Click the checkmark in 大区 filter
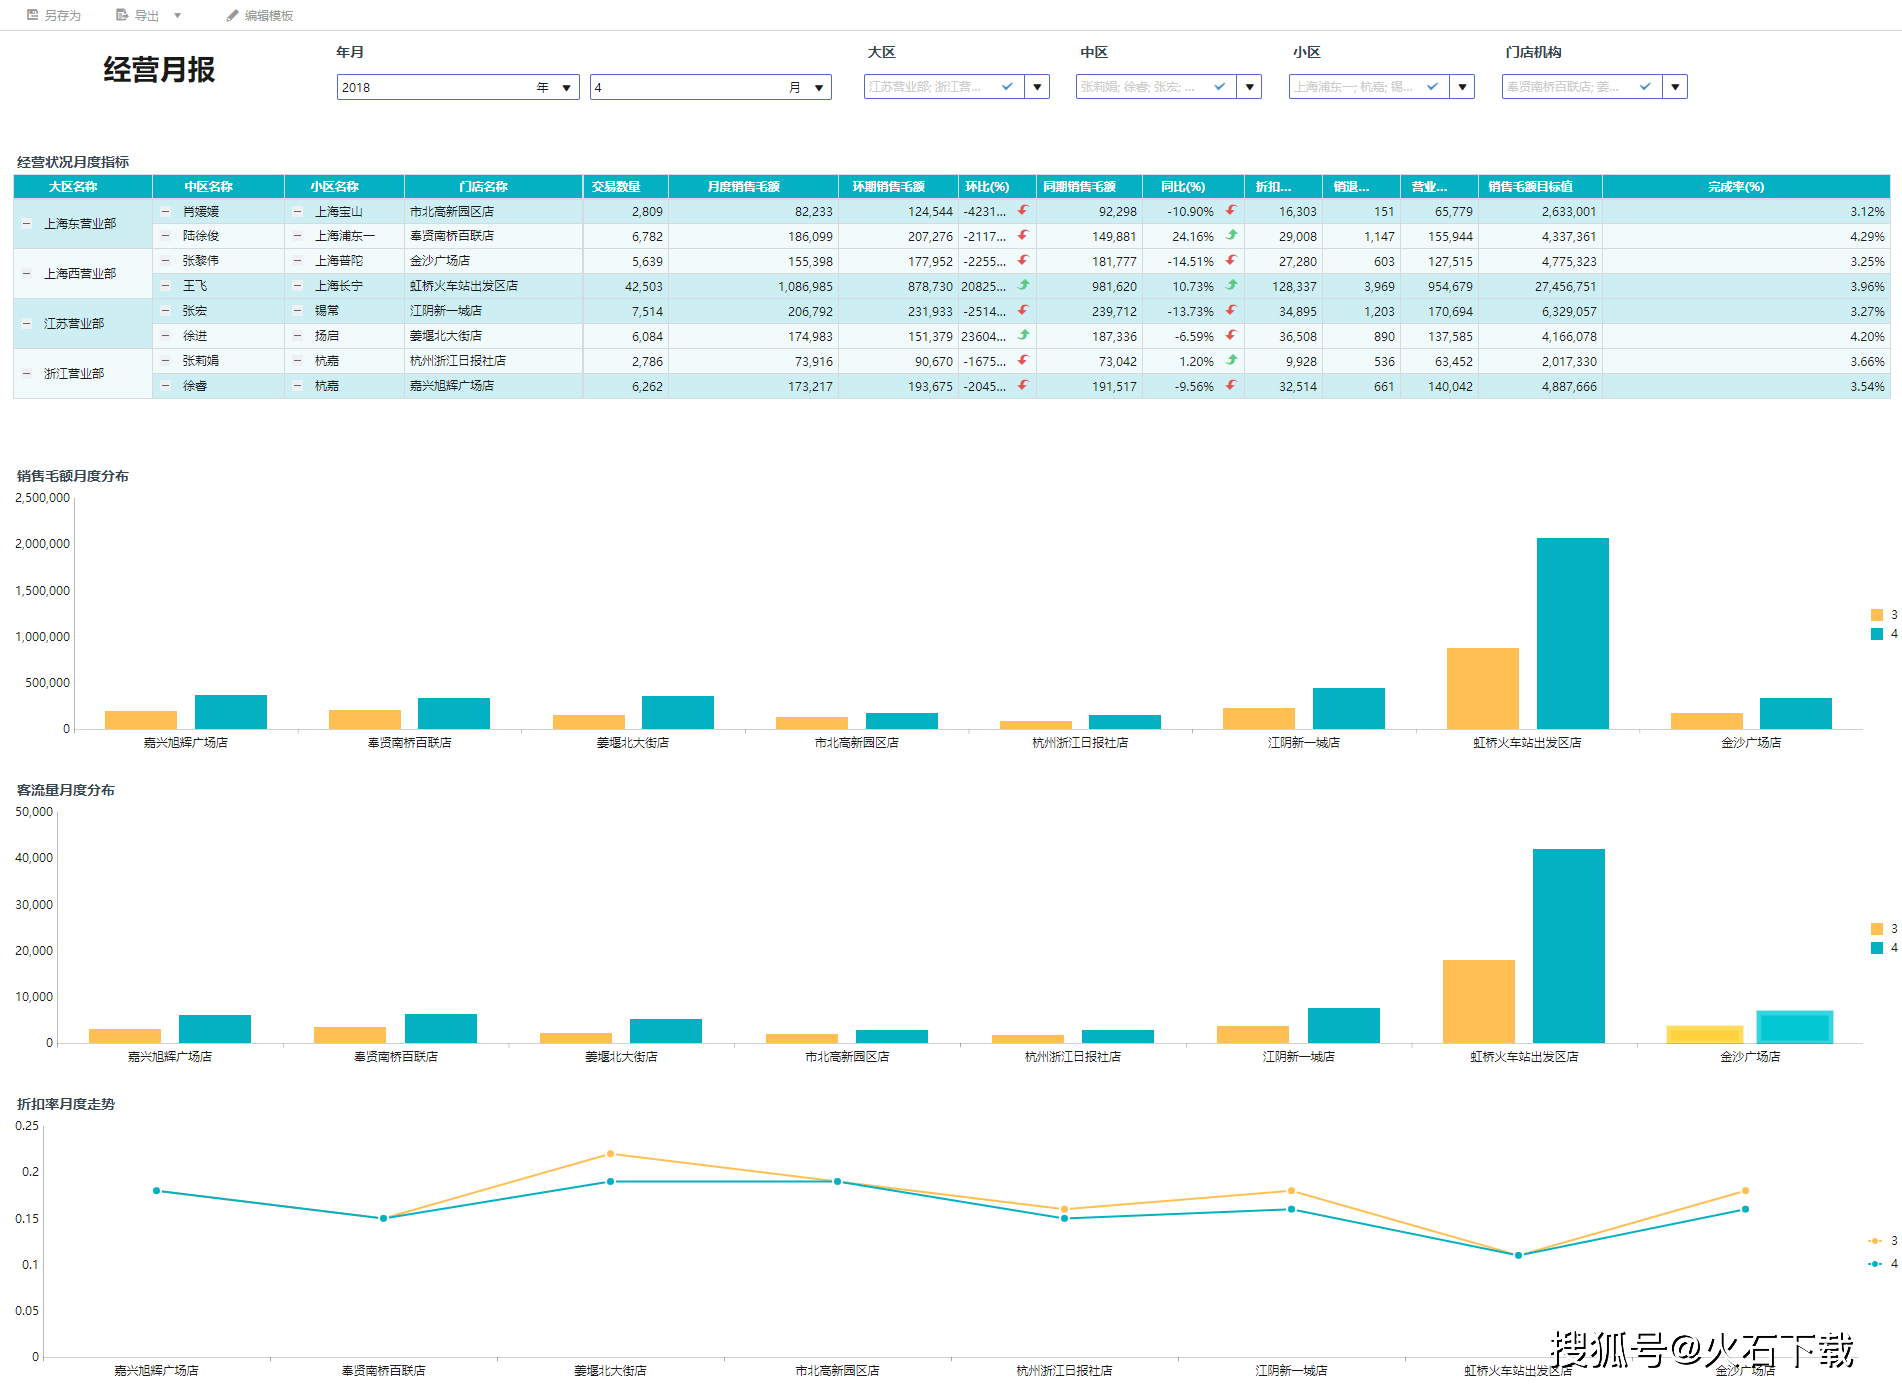Screen dimensions: 1902x1391 pyautogui.click(x=1007, y=87)
